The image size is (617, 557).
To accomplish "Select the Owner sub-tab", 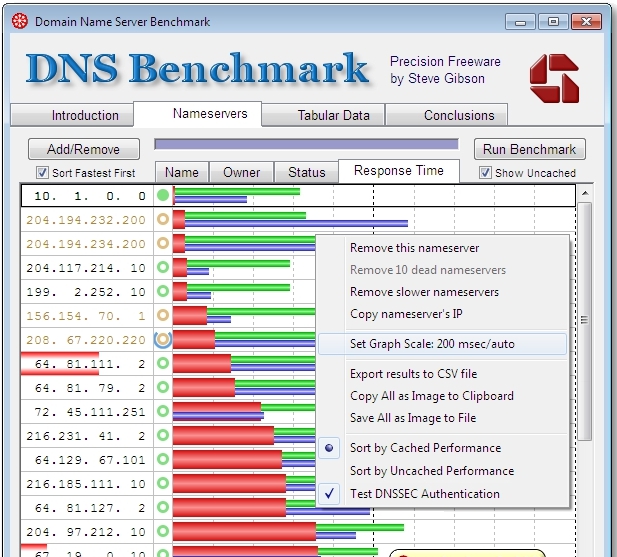I will (241, 172).
